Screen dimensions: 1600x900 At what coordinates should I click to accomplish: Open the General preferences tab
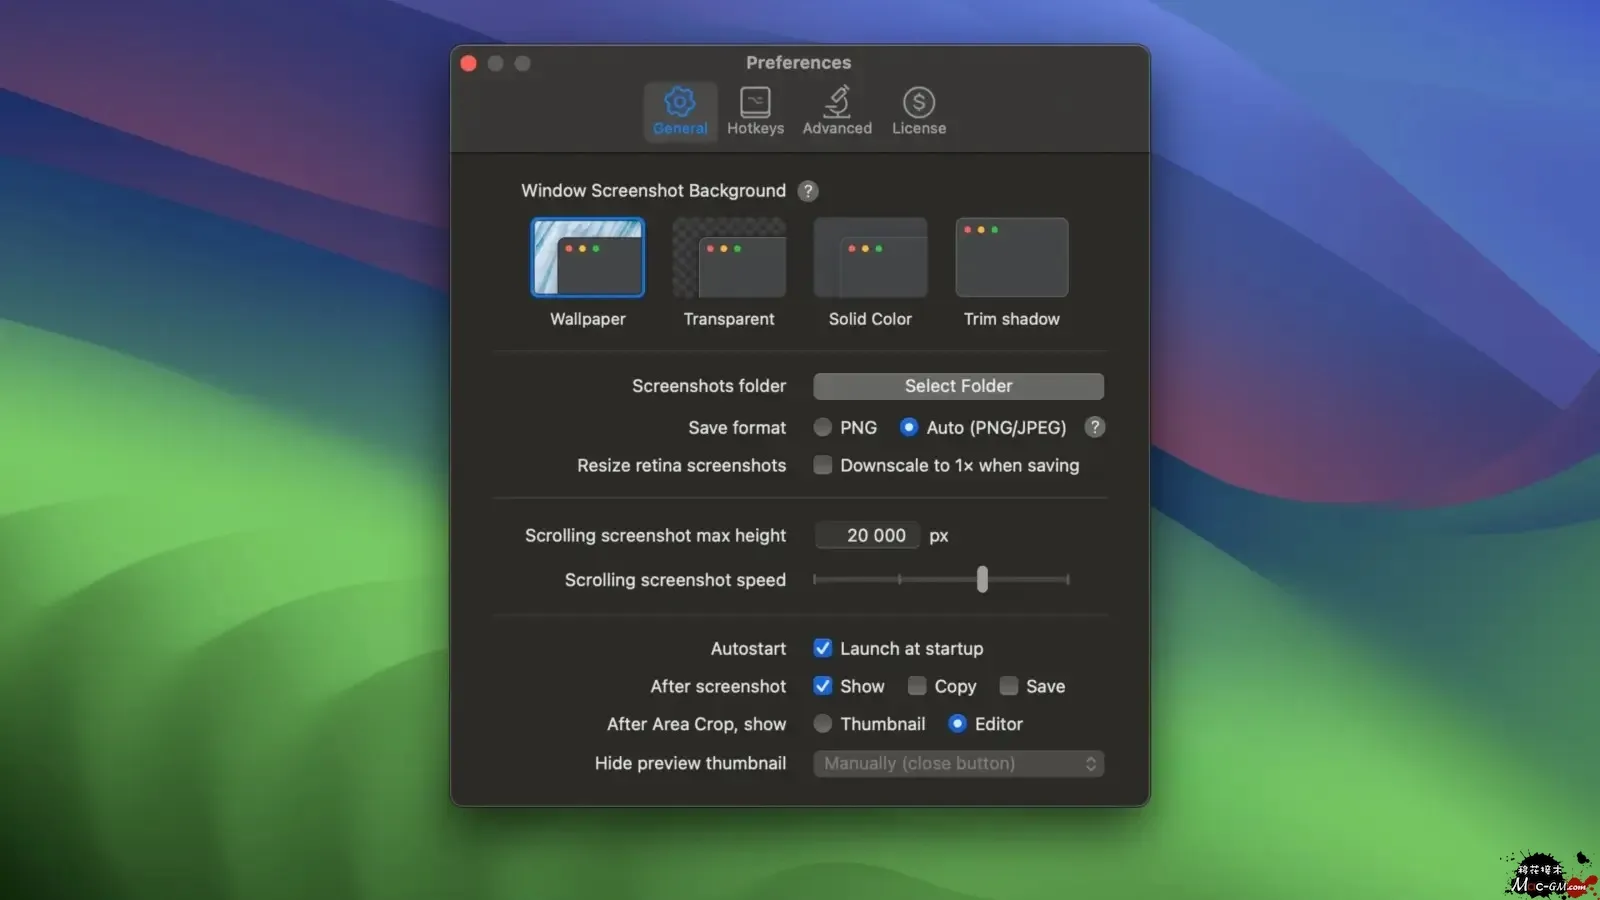[x=680, y=111]
